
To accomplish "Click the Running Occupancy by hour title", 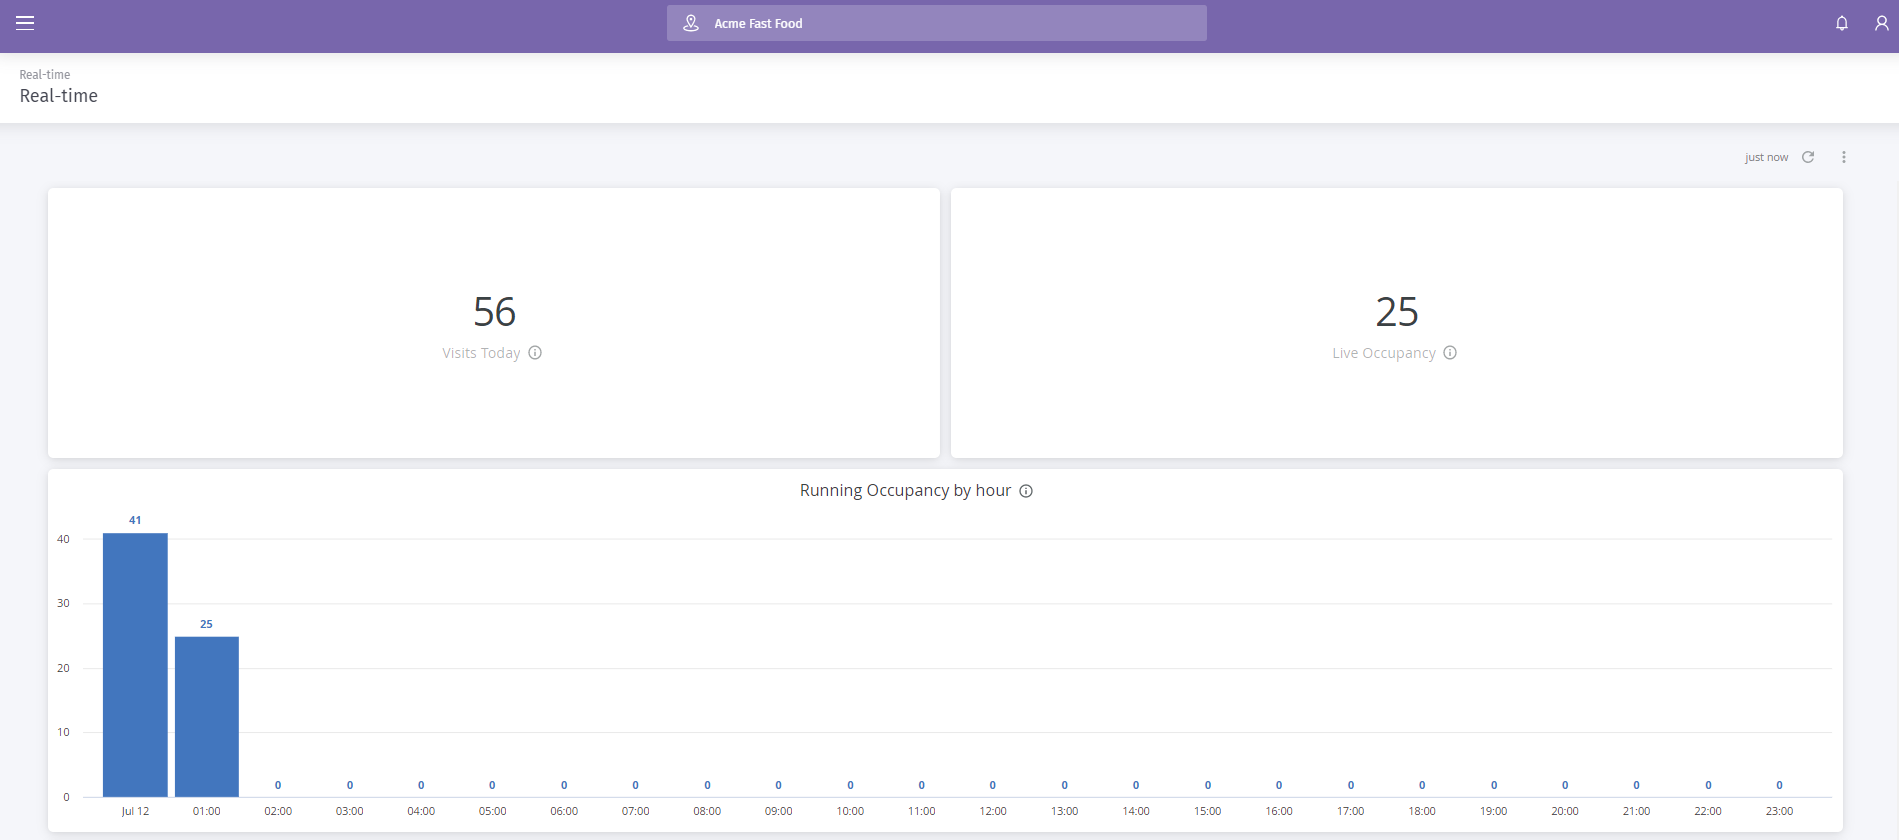I will [905, 490].
